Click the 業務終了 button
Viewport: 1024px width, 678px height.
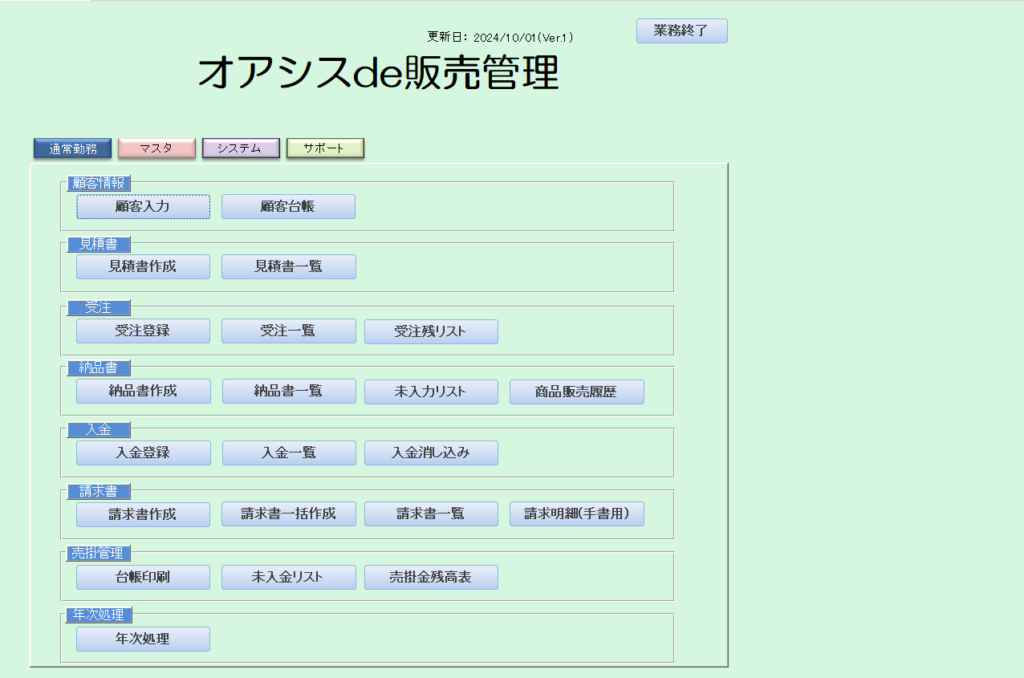click(x=682, y=31)
